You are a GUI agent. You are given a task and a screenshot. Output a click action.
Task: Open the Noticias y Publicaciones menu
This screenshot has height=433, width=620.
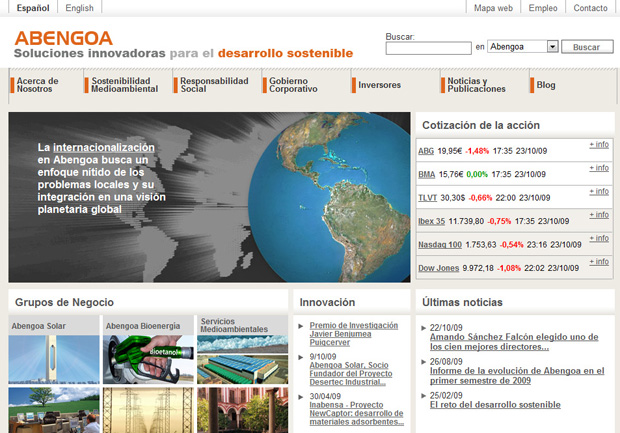point(476,85)
